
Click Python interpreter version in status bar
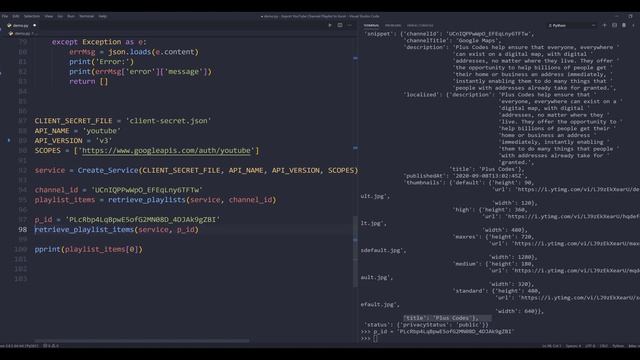pos(19,346)
